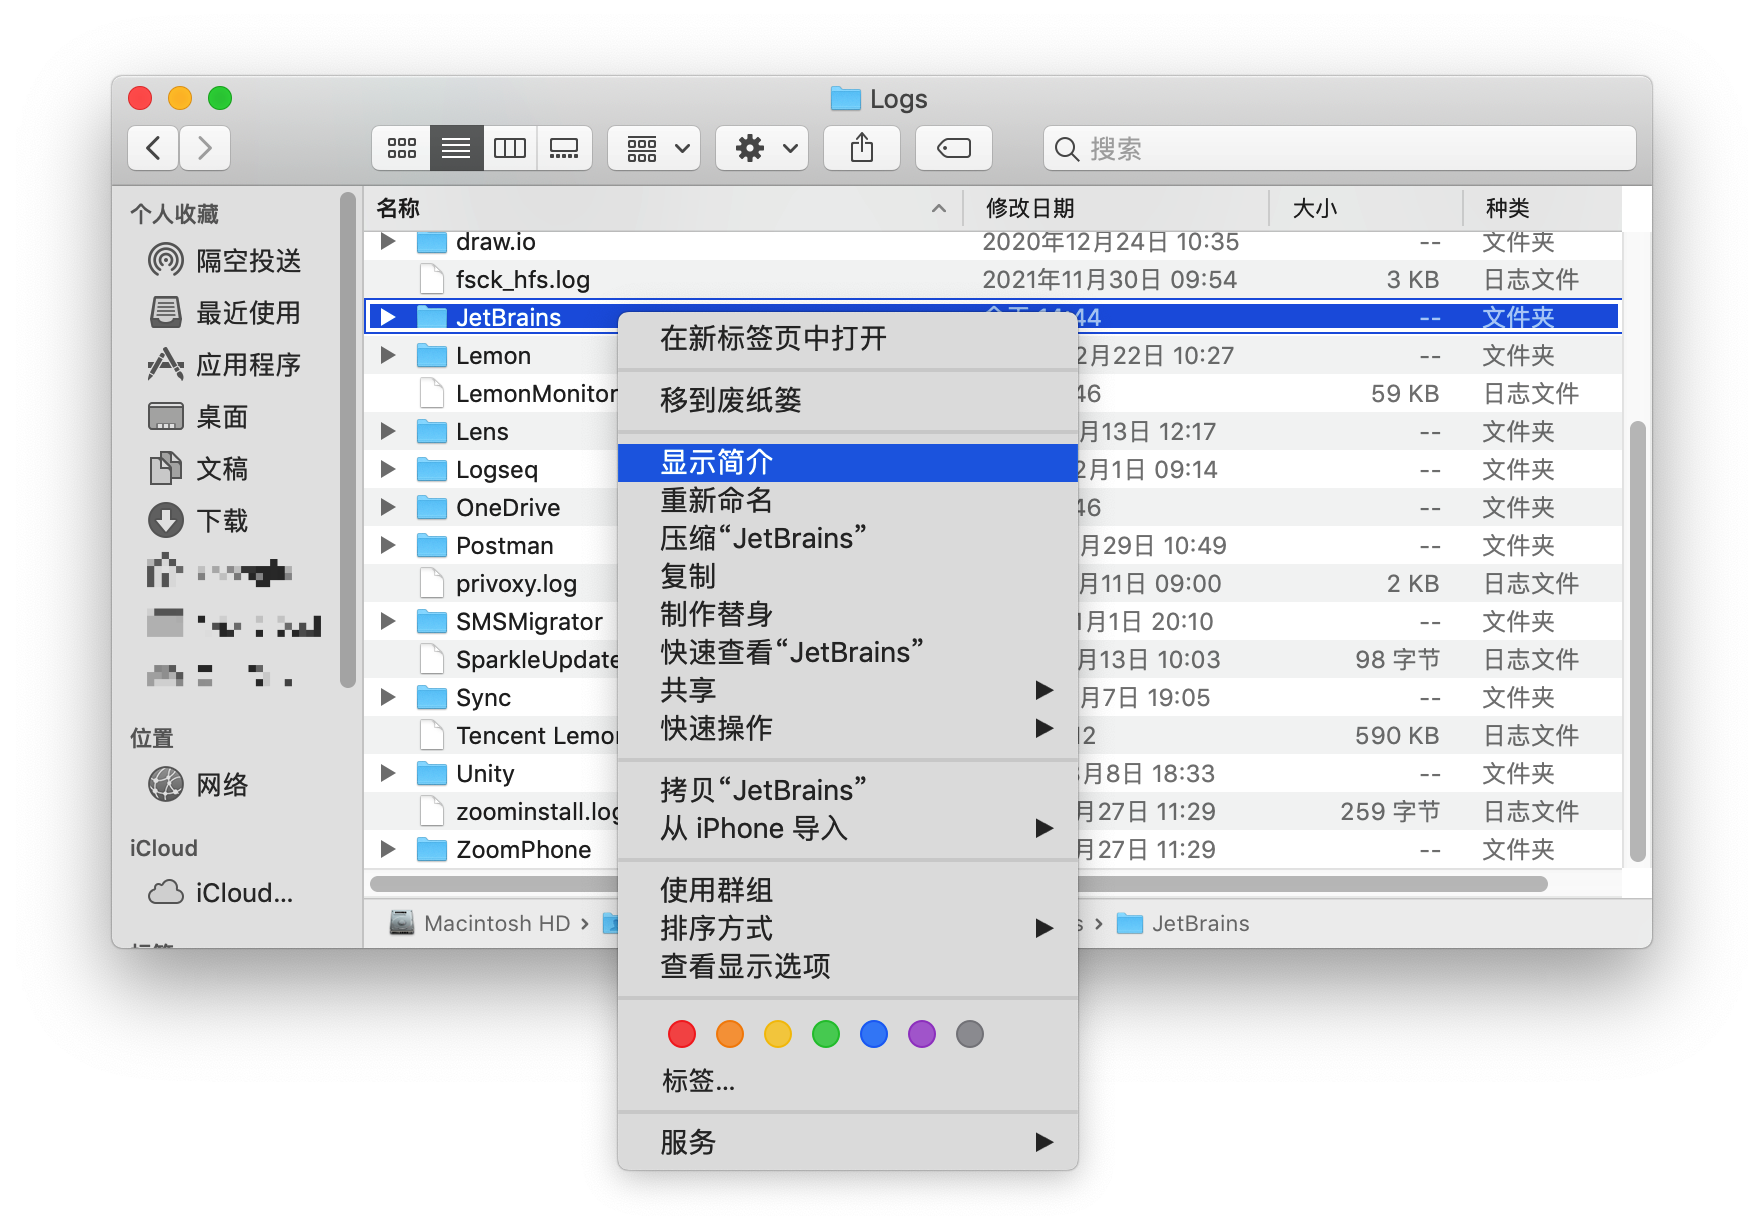
Task: Open Downloads (下载) in sidebar
Action: [198, 521]
